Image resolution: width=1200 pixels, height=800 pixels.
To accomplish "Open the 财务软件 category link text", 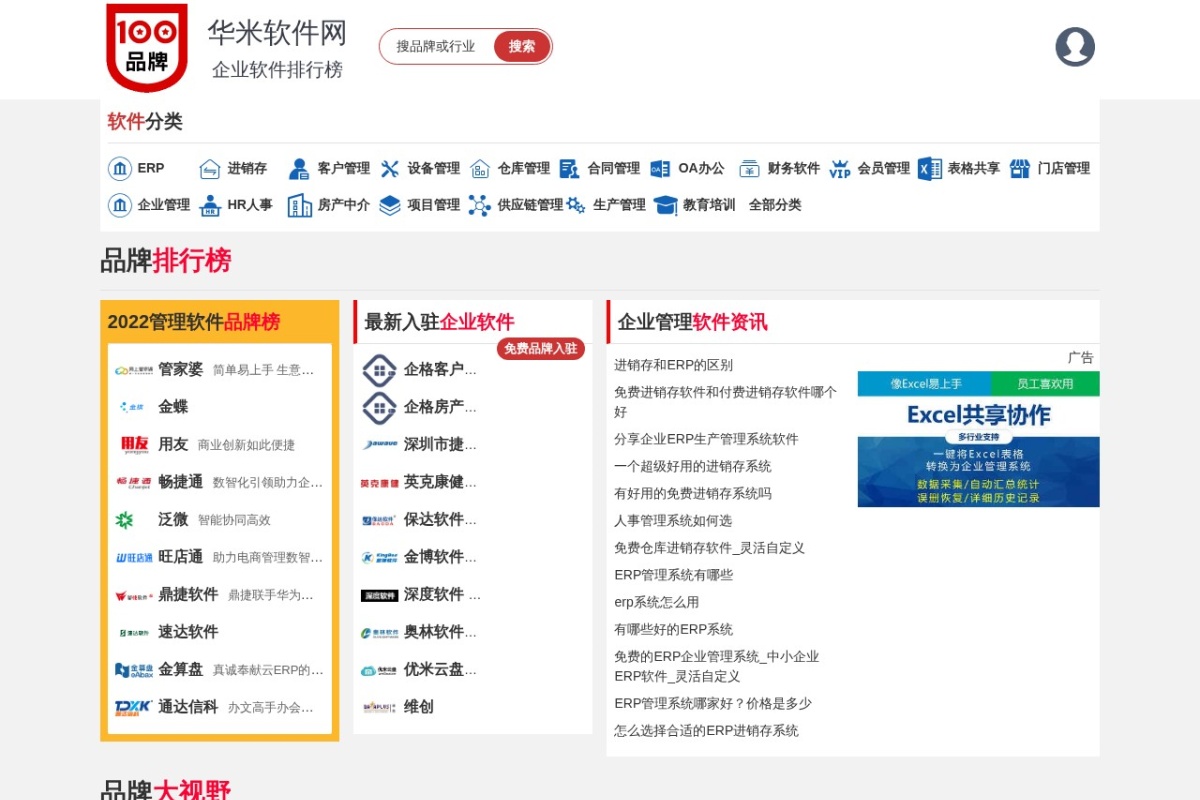I will 794,168.
